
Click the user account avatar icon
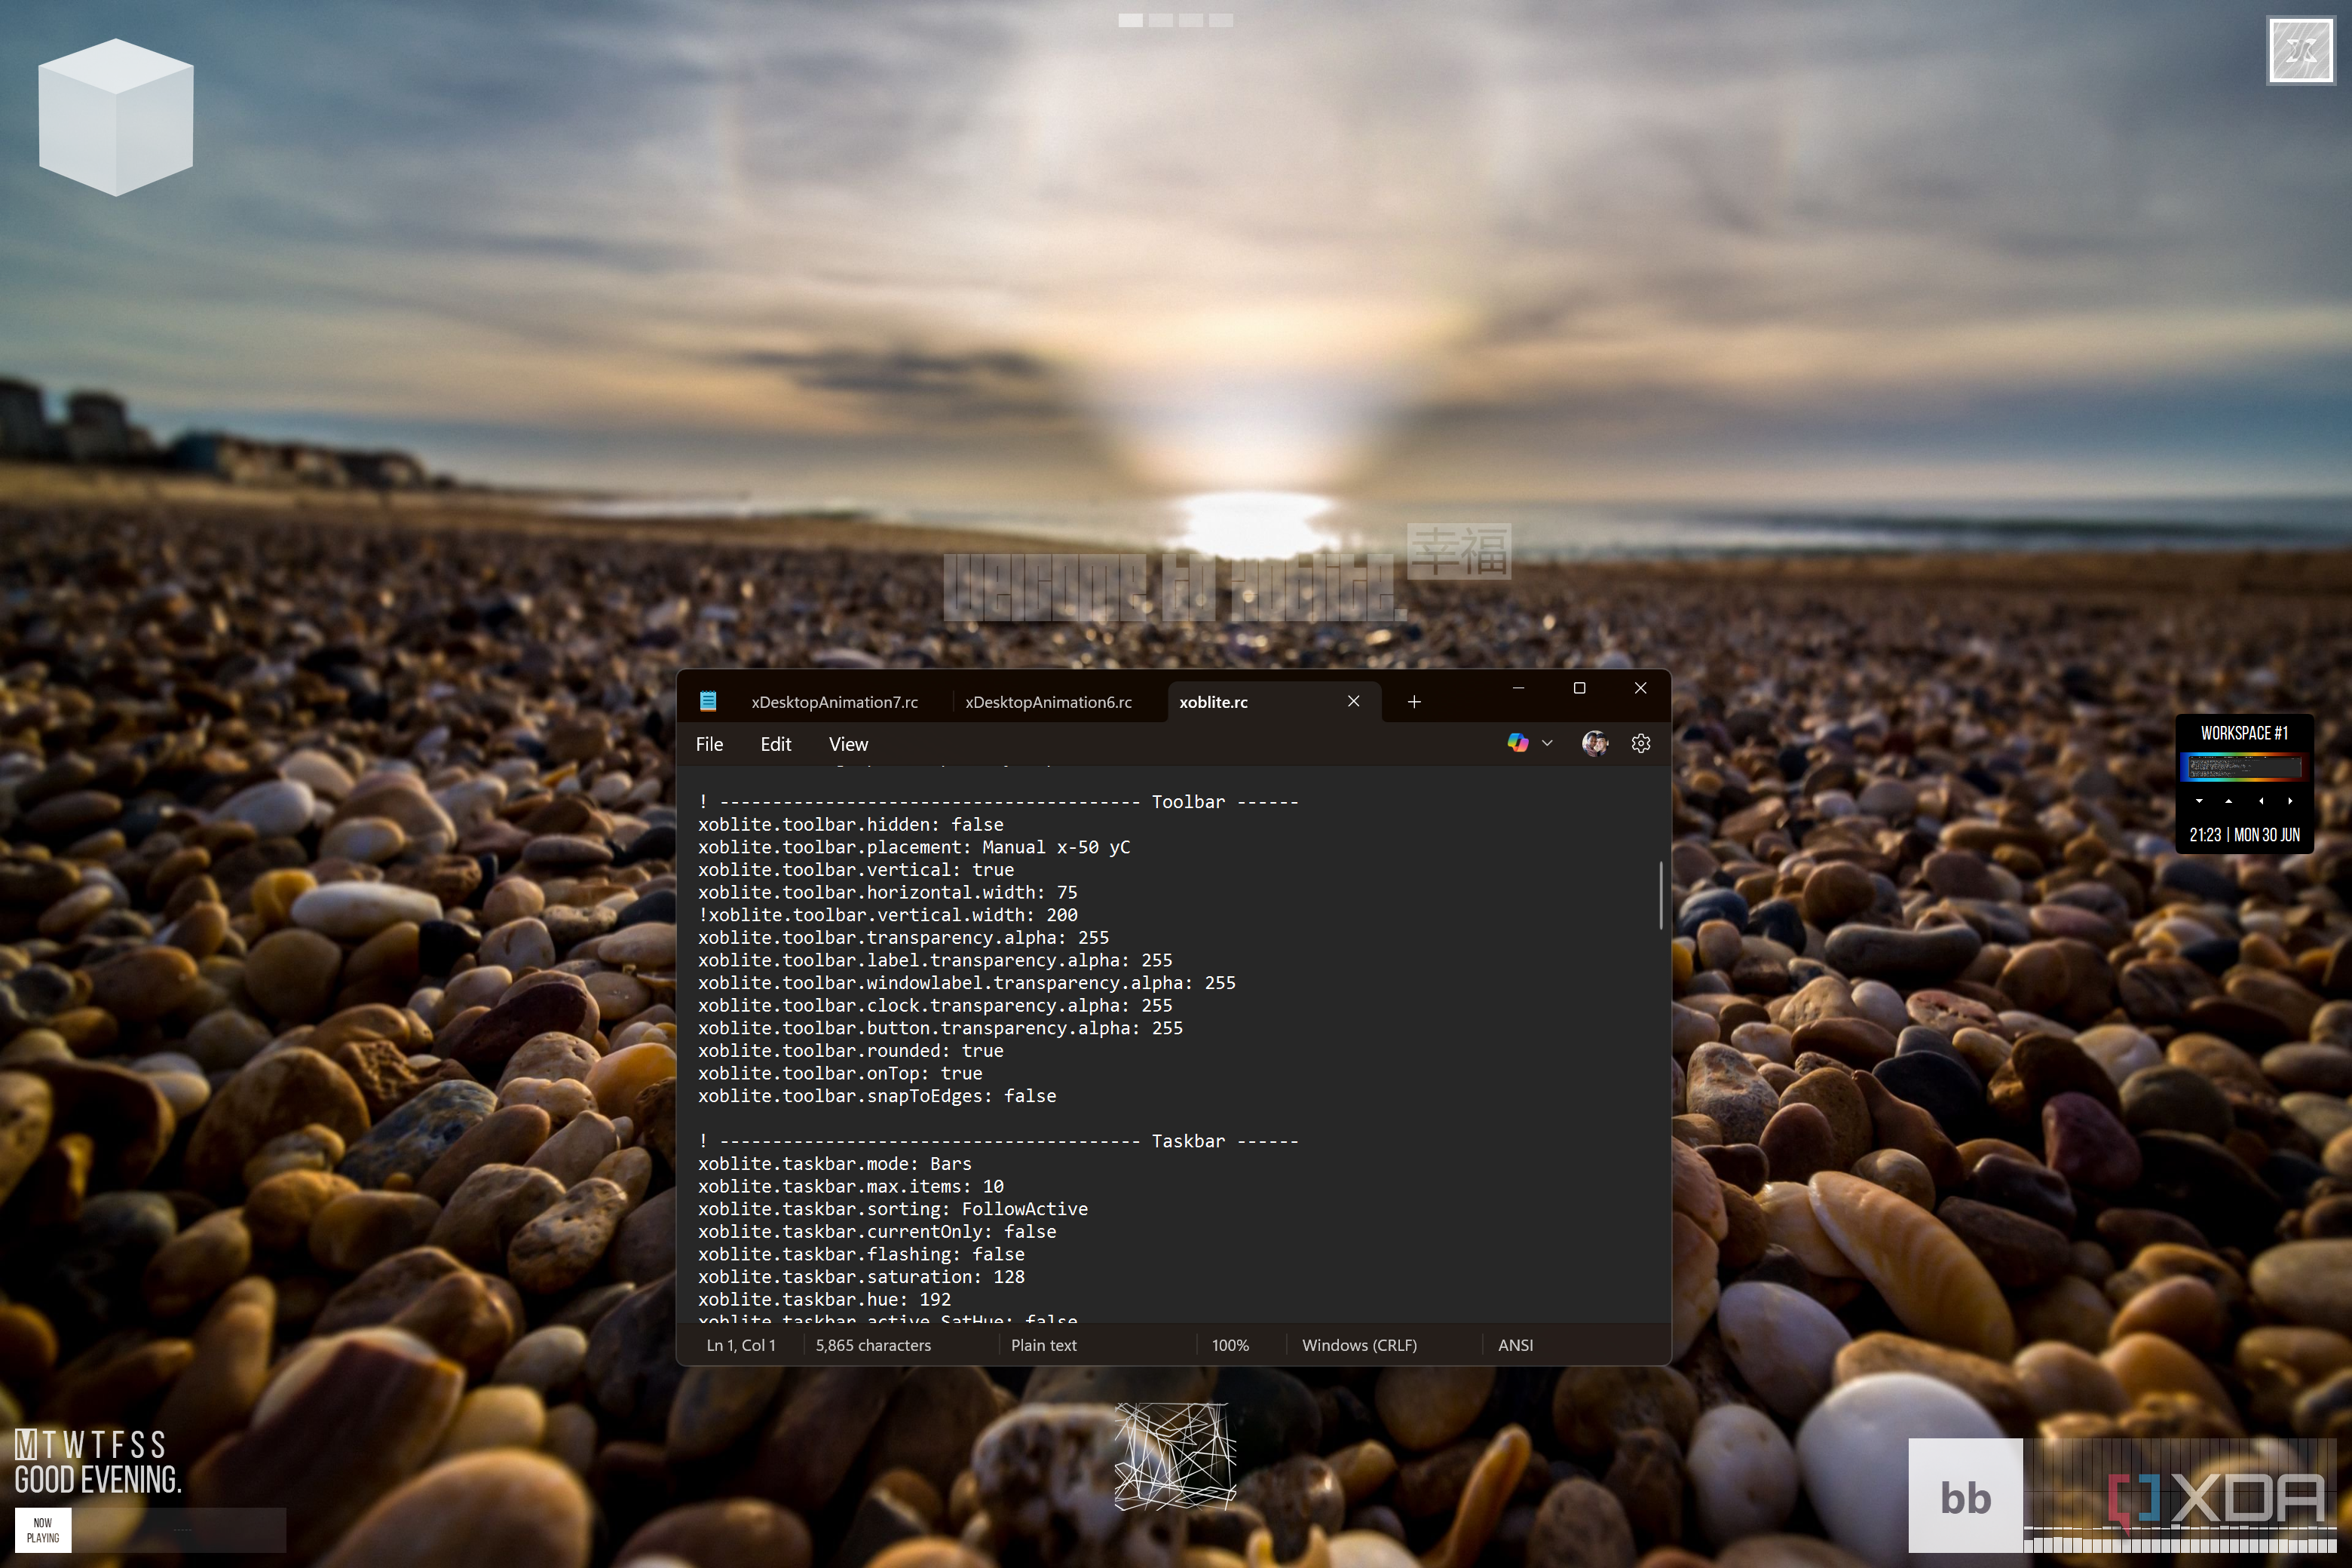pyautogui.click(x=1594, y=743)
